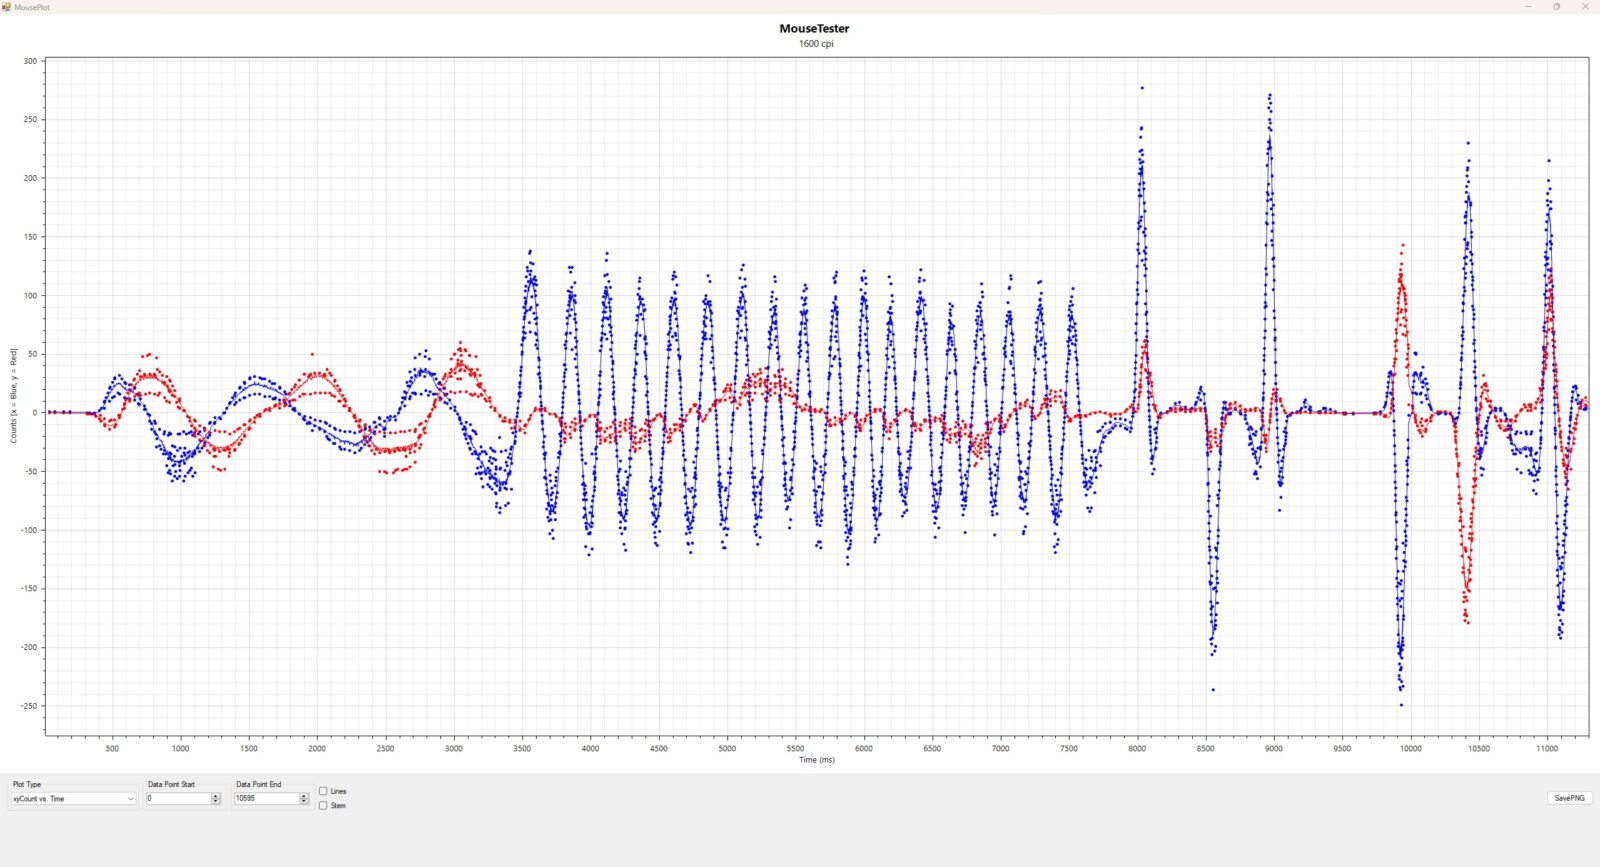Viewport: 1600px width, 867px height.
Task: Enable the Lines checkbox
Action: tap(323, 791)
